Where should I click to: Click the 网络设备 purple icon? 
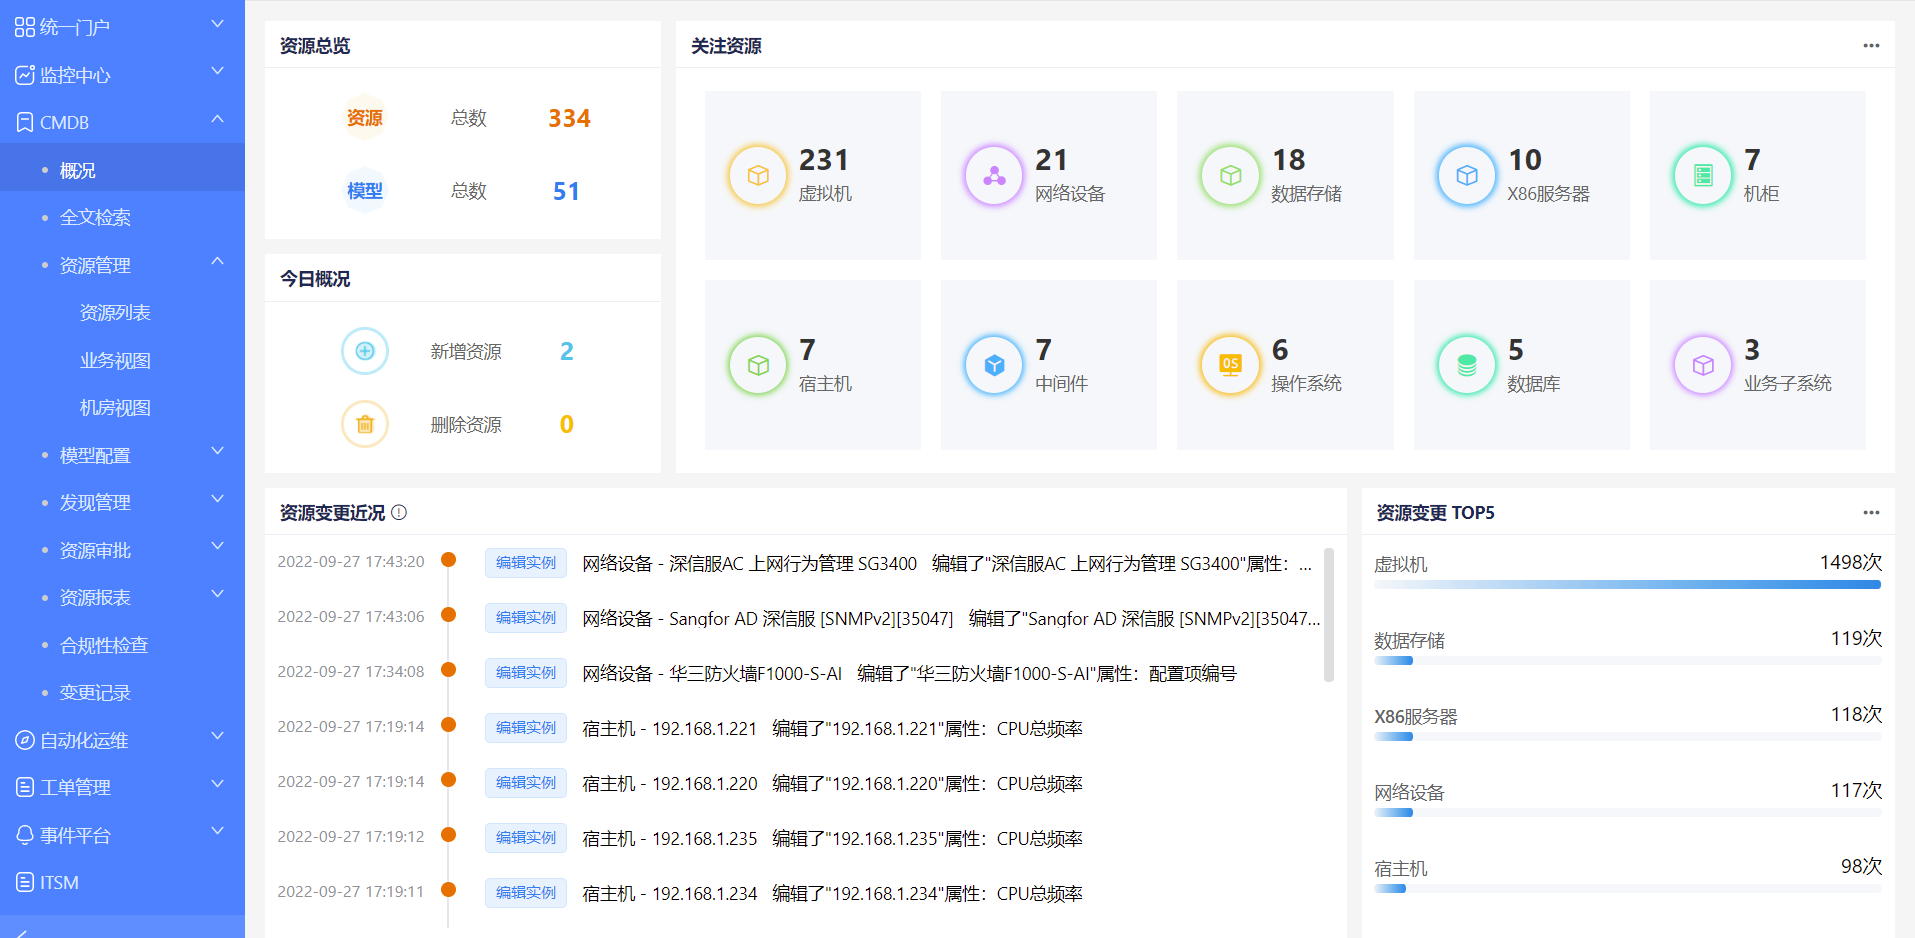[x=994, y=176]
